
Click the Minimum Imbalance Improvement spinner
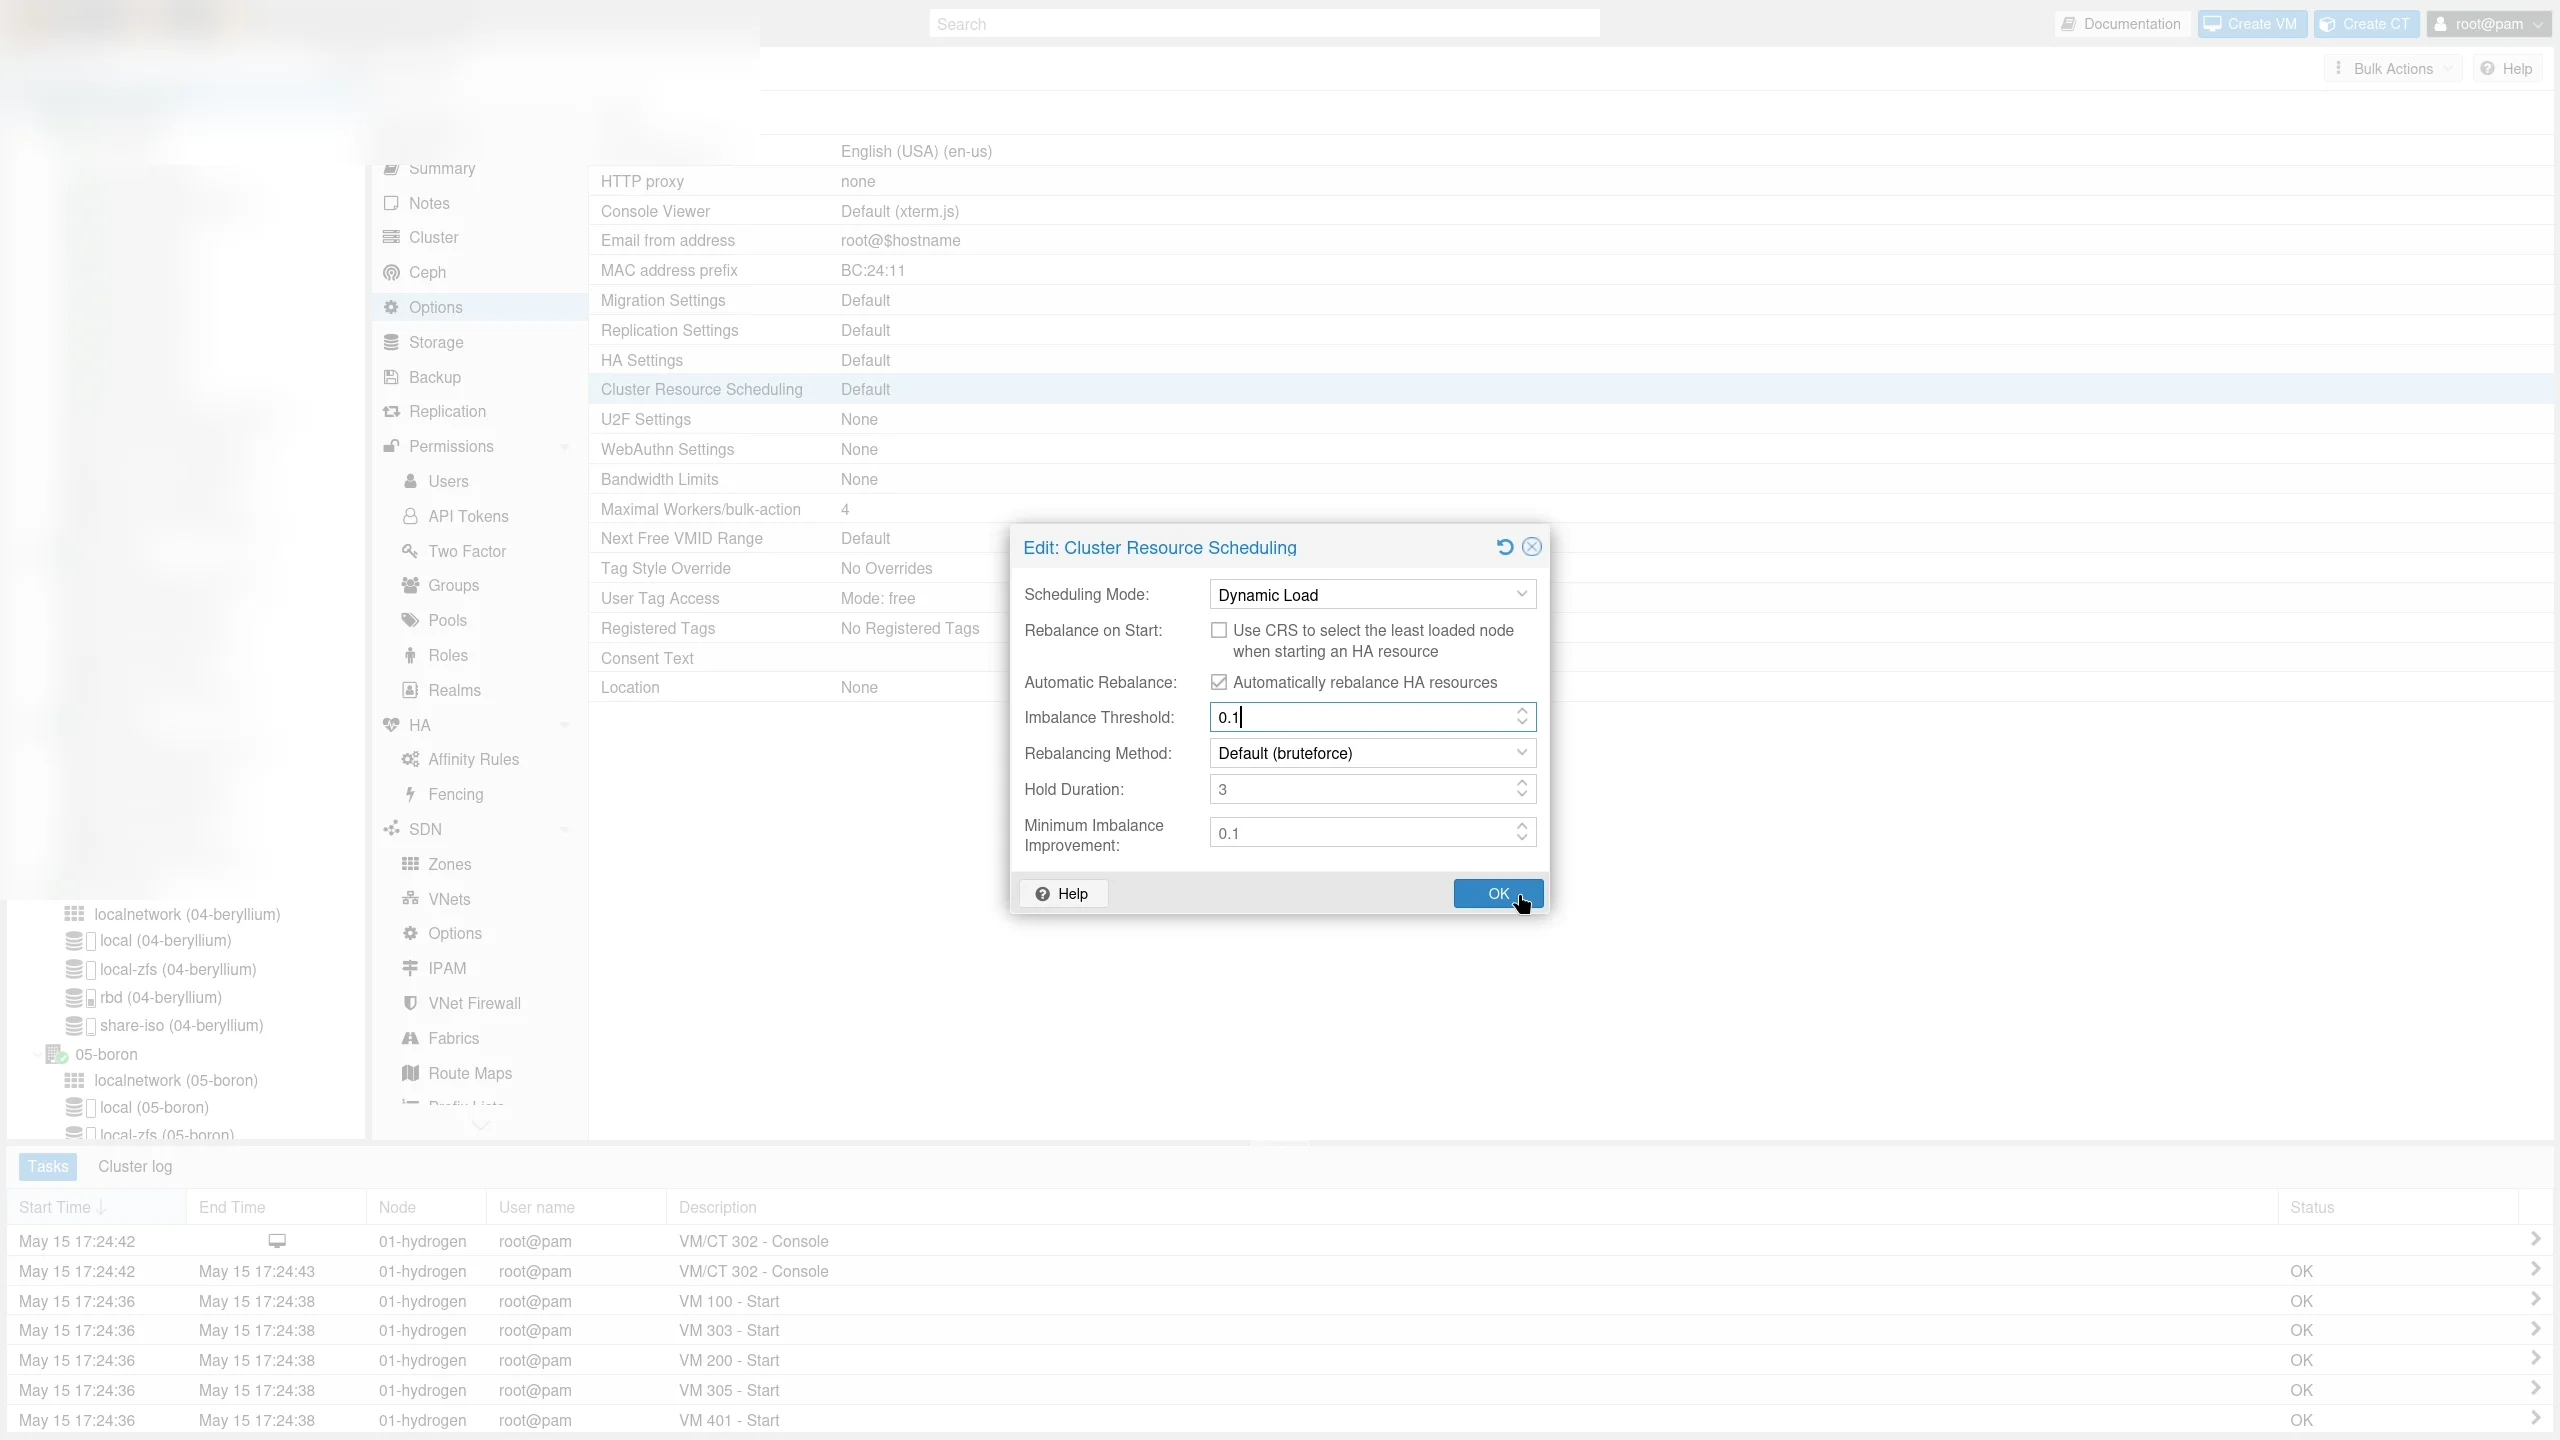(x=1522, y=832)
